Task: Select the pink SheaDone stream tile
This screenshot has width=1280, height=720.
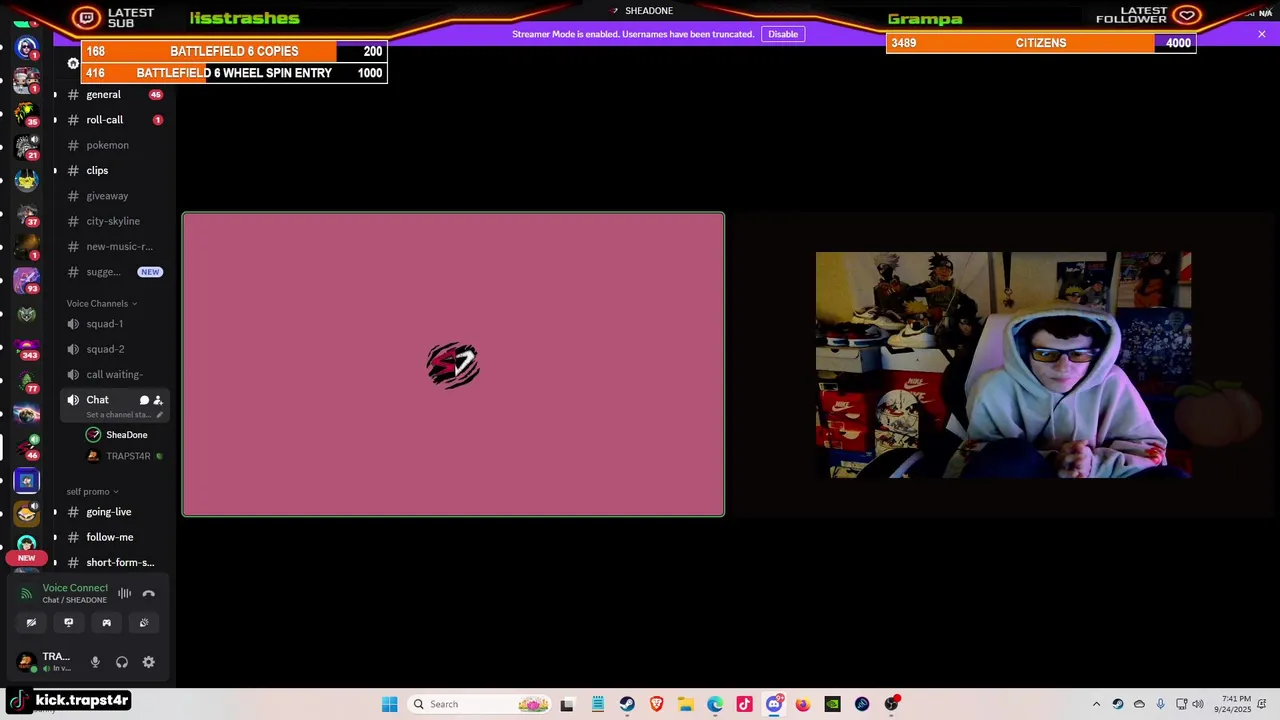Action: click(x=453, y=365)
